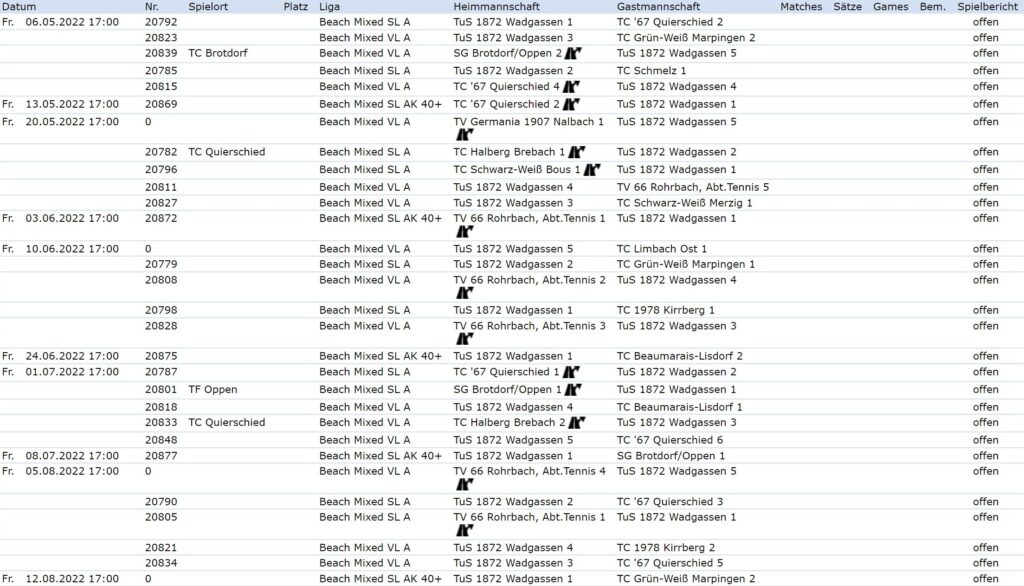Select date 01.07.2022 17:00
This screenshot has height=586, width=1024.
pos(72,372)
